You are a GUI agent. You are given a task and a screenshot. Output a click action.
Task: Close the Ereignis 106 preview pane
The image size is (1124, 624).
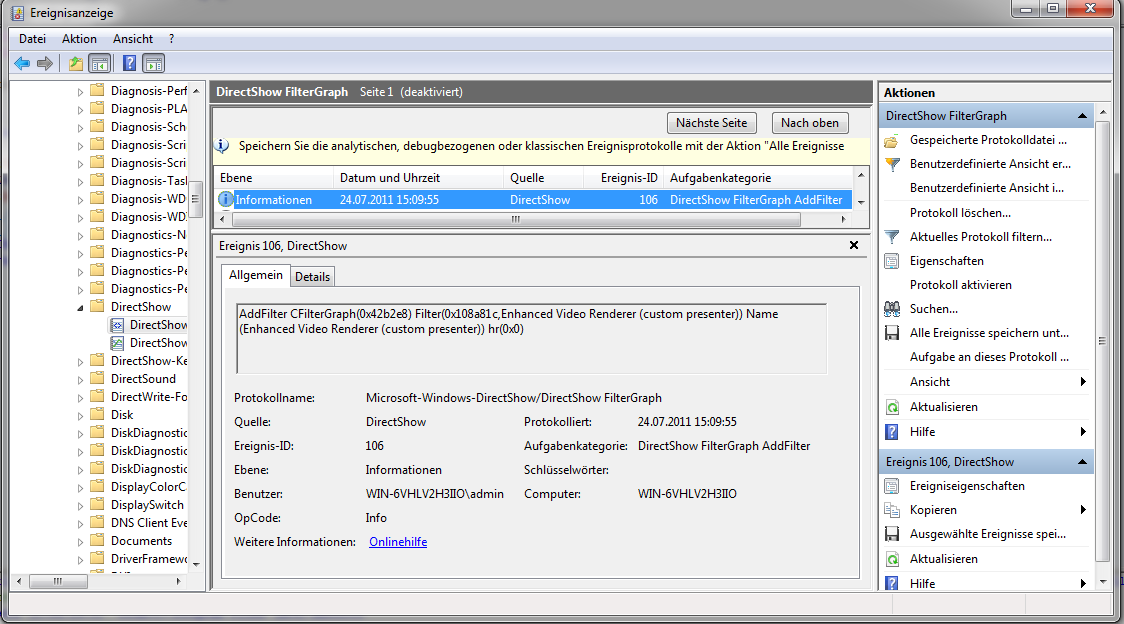[853, 245]
